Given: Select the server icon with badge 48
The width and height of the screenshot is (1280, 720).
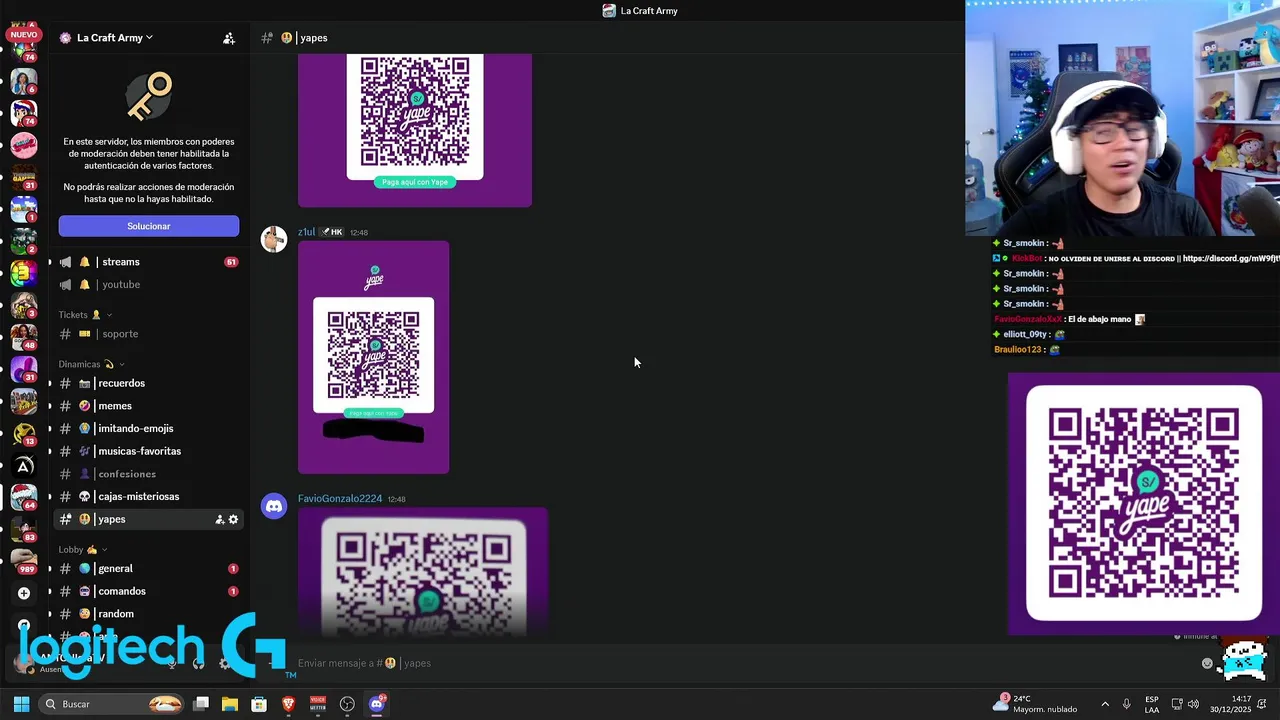Looking at the screenshot, I should pos(24,337).
